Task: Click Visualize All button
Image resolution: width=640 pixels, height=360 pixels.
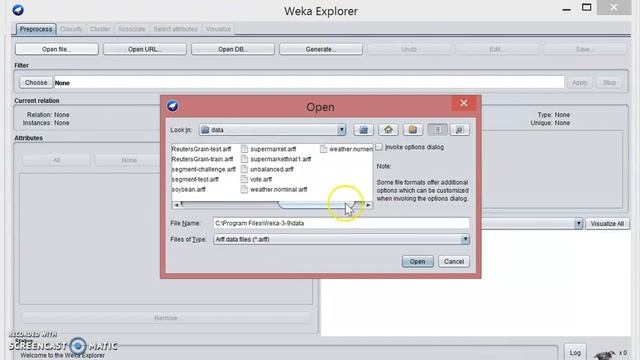Action: coord(607,224)
